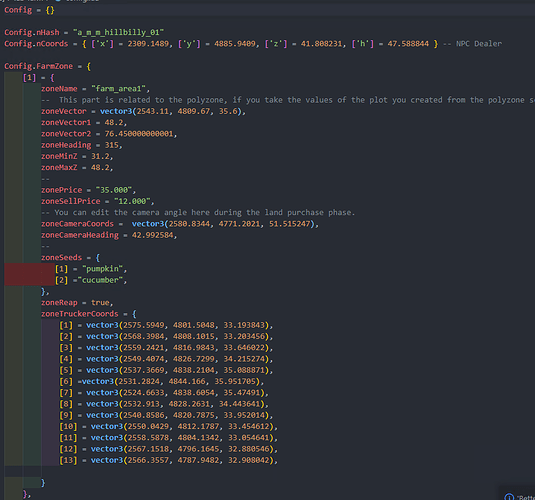Click the zoneSellPrice "12.000" string
The height and width of the screenshot is (500, 535).
pos(132,201)
